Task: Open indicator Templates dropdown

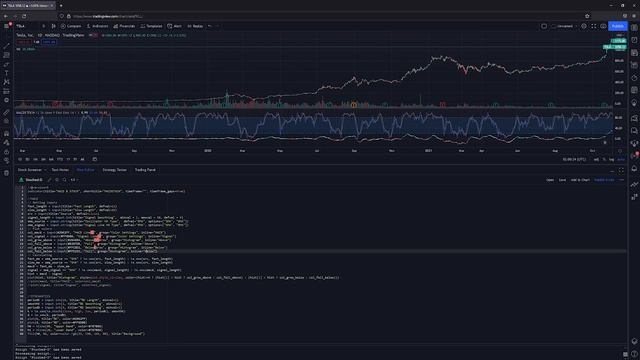Action: 151,26
